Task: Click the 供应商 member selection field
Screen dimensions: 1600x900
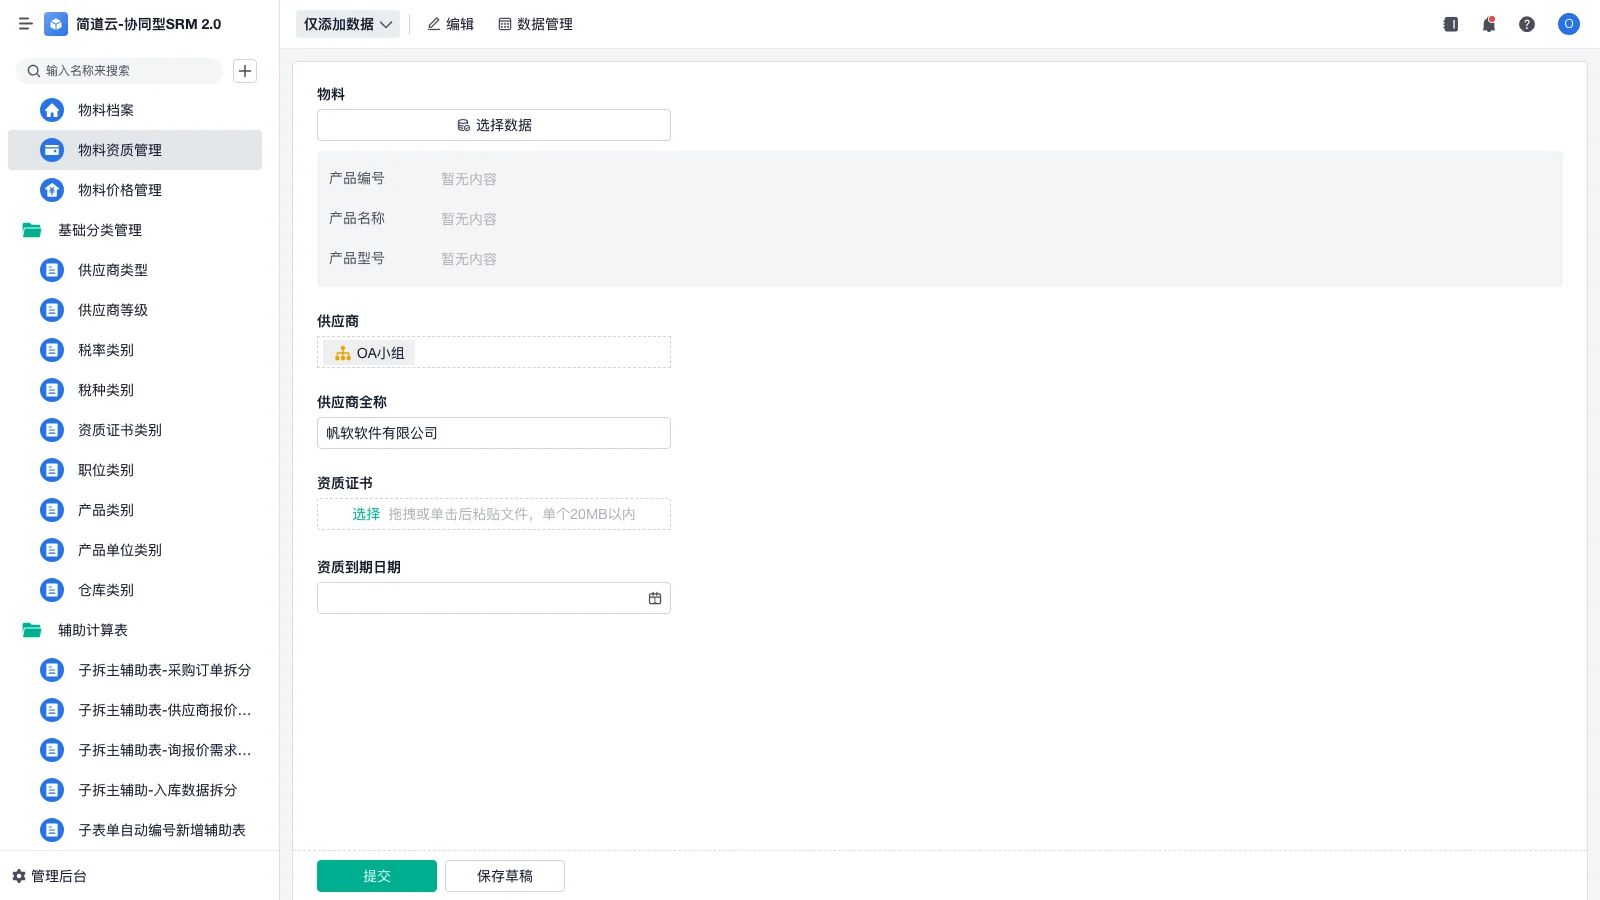Action: 494,352
